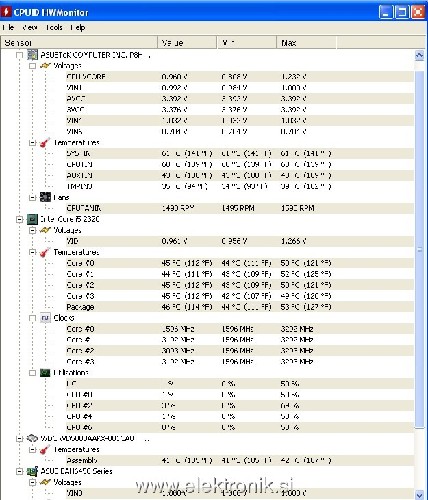Collapse the Utilization group
The image size is (428, 500).
(32, 373)
